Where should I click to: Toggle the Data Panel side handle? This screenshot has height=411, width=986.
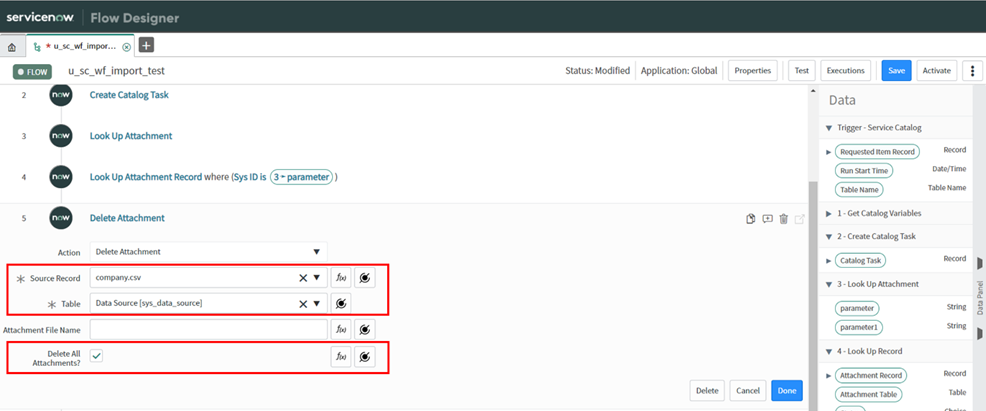[x=980, y=298]
